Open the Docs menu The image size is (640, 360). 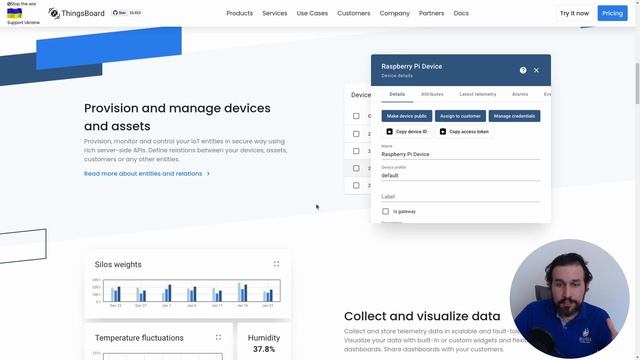tap(461, 13)
